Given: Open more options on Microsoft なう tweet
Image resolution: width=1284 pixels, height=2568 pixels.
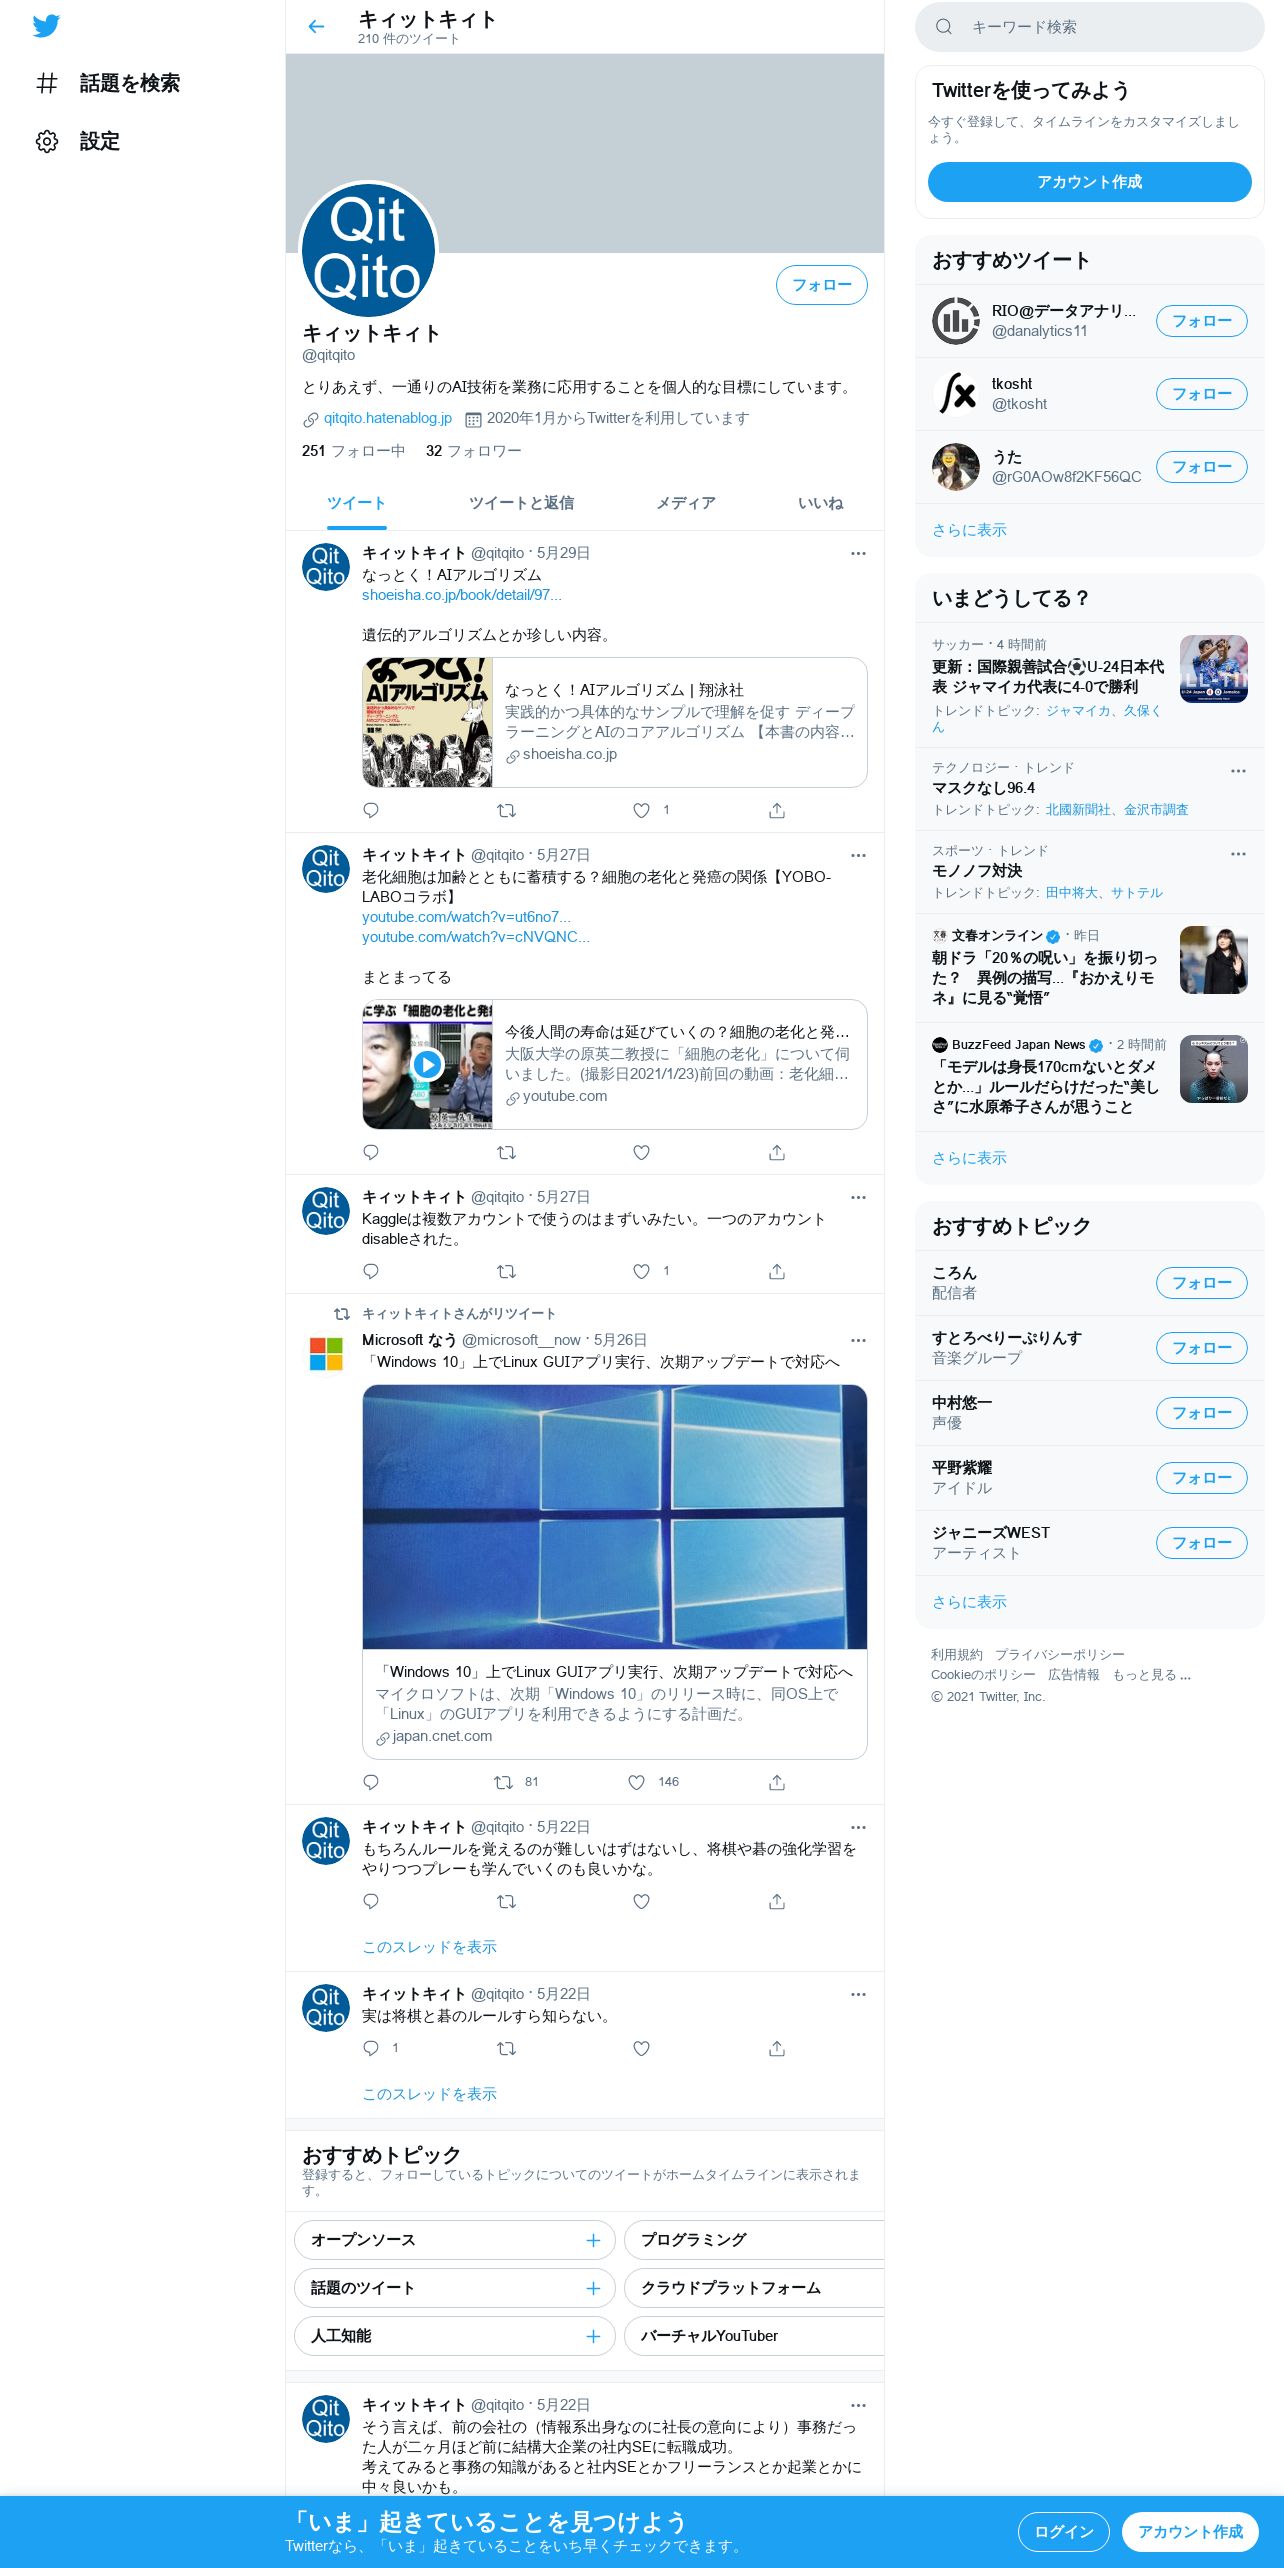Looking at the screenshot, I should click(x=858, y=1340).
